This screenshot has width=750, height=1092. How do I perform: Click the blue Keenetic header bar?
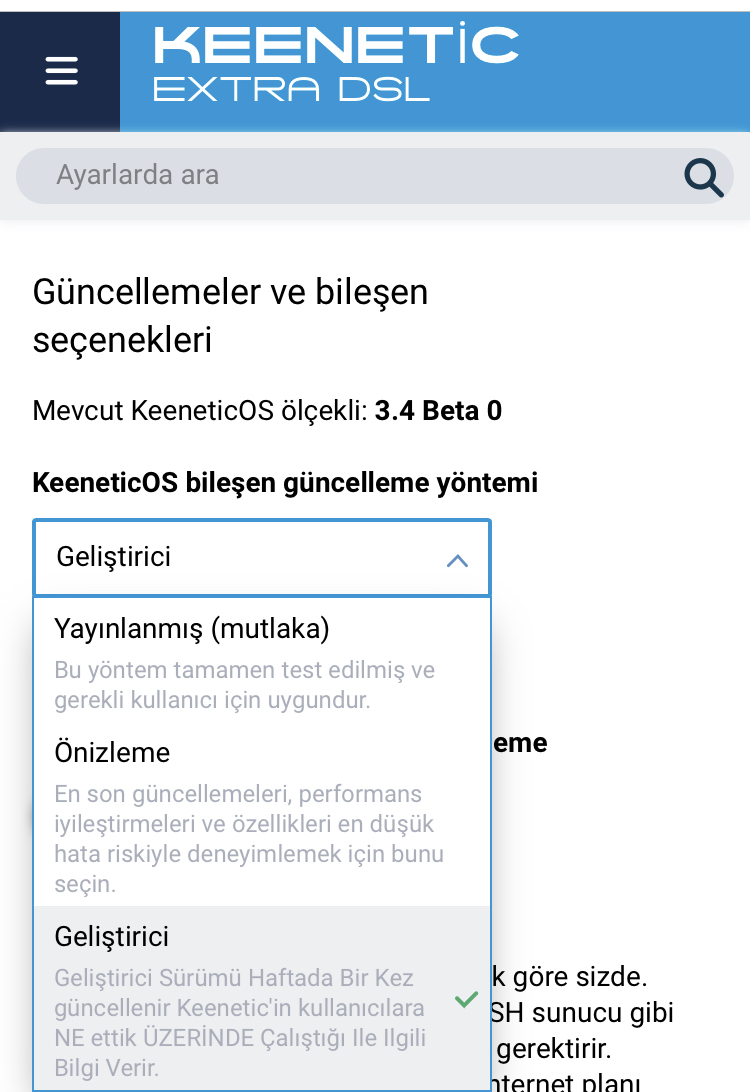coord(435,71)
